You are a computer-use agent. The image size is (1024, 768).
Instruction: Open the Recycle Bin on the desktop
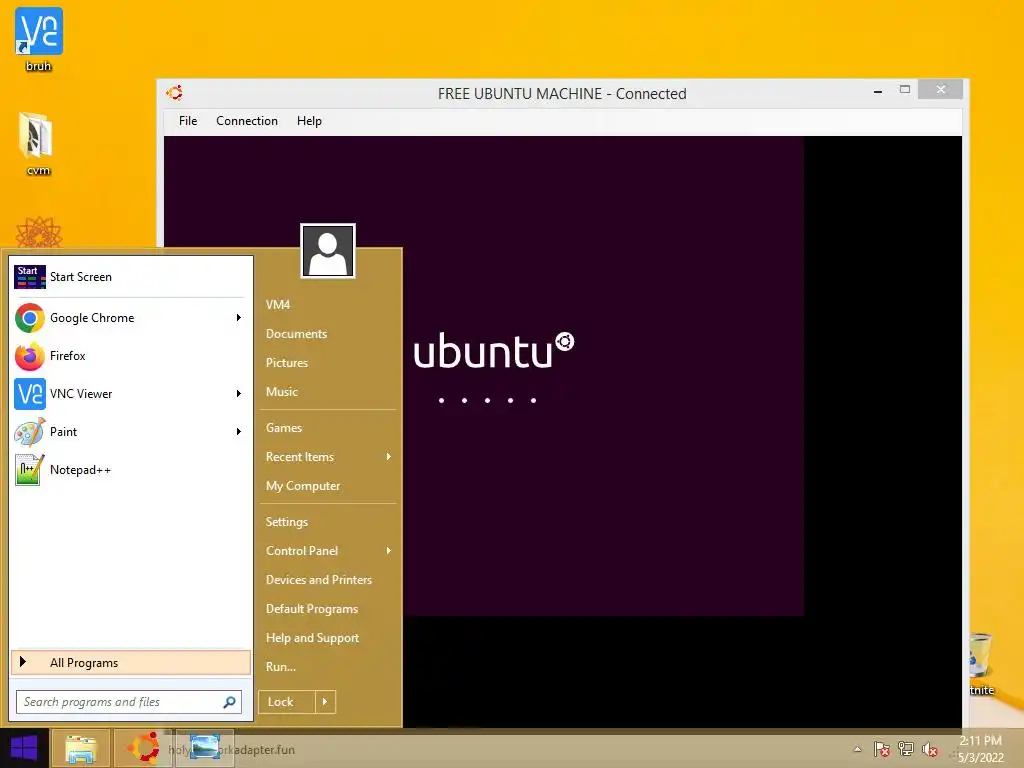pos(980,663)
